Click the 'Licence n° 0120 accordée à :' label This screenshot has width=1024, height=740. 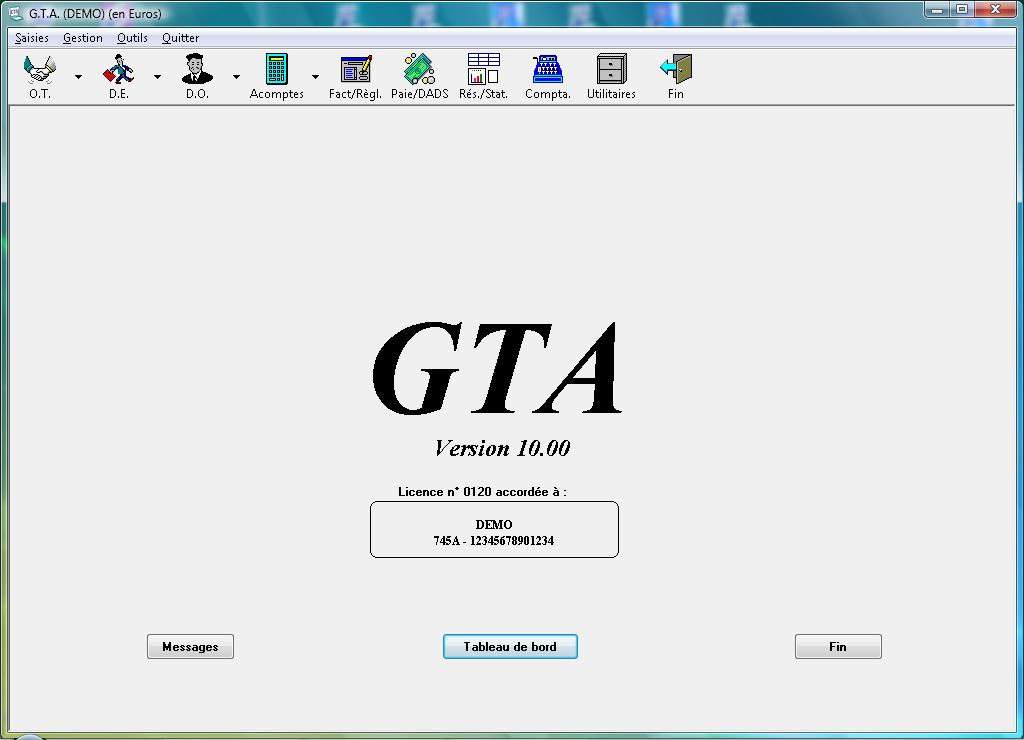click(482, 492)
